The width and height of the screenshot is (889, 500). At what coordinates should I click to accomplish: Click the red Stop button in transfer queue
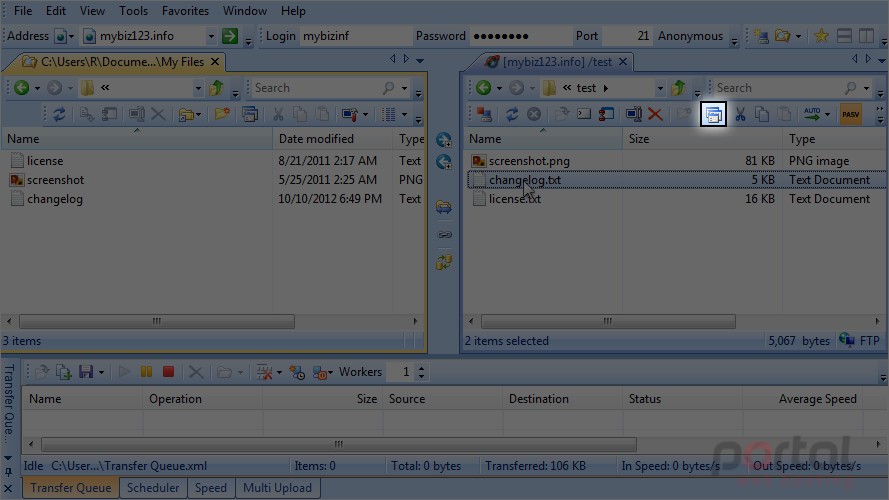168,372
